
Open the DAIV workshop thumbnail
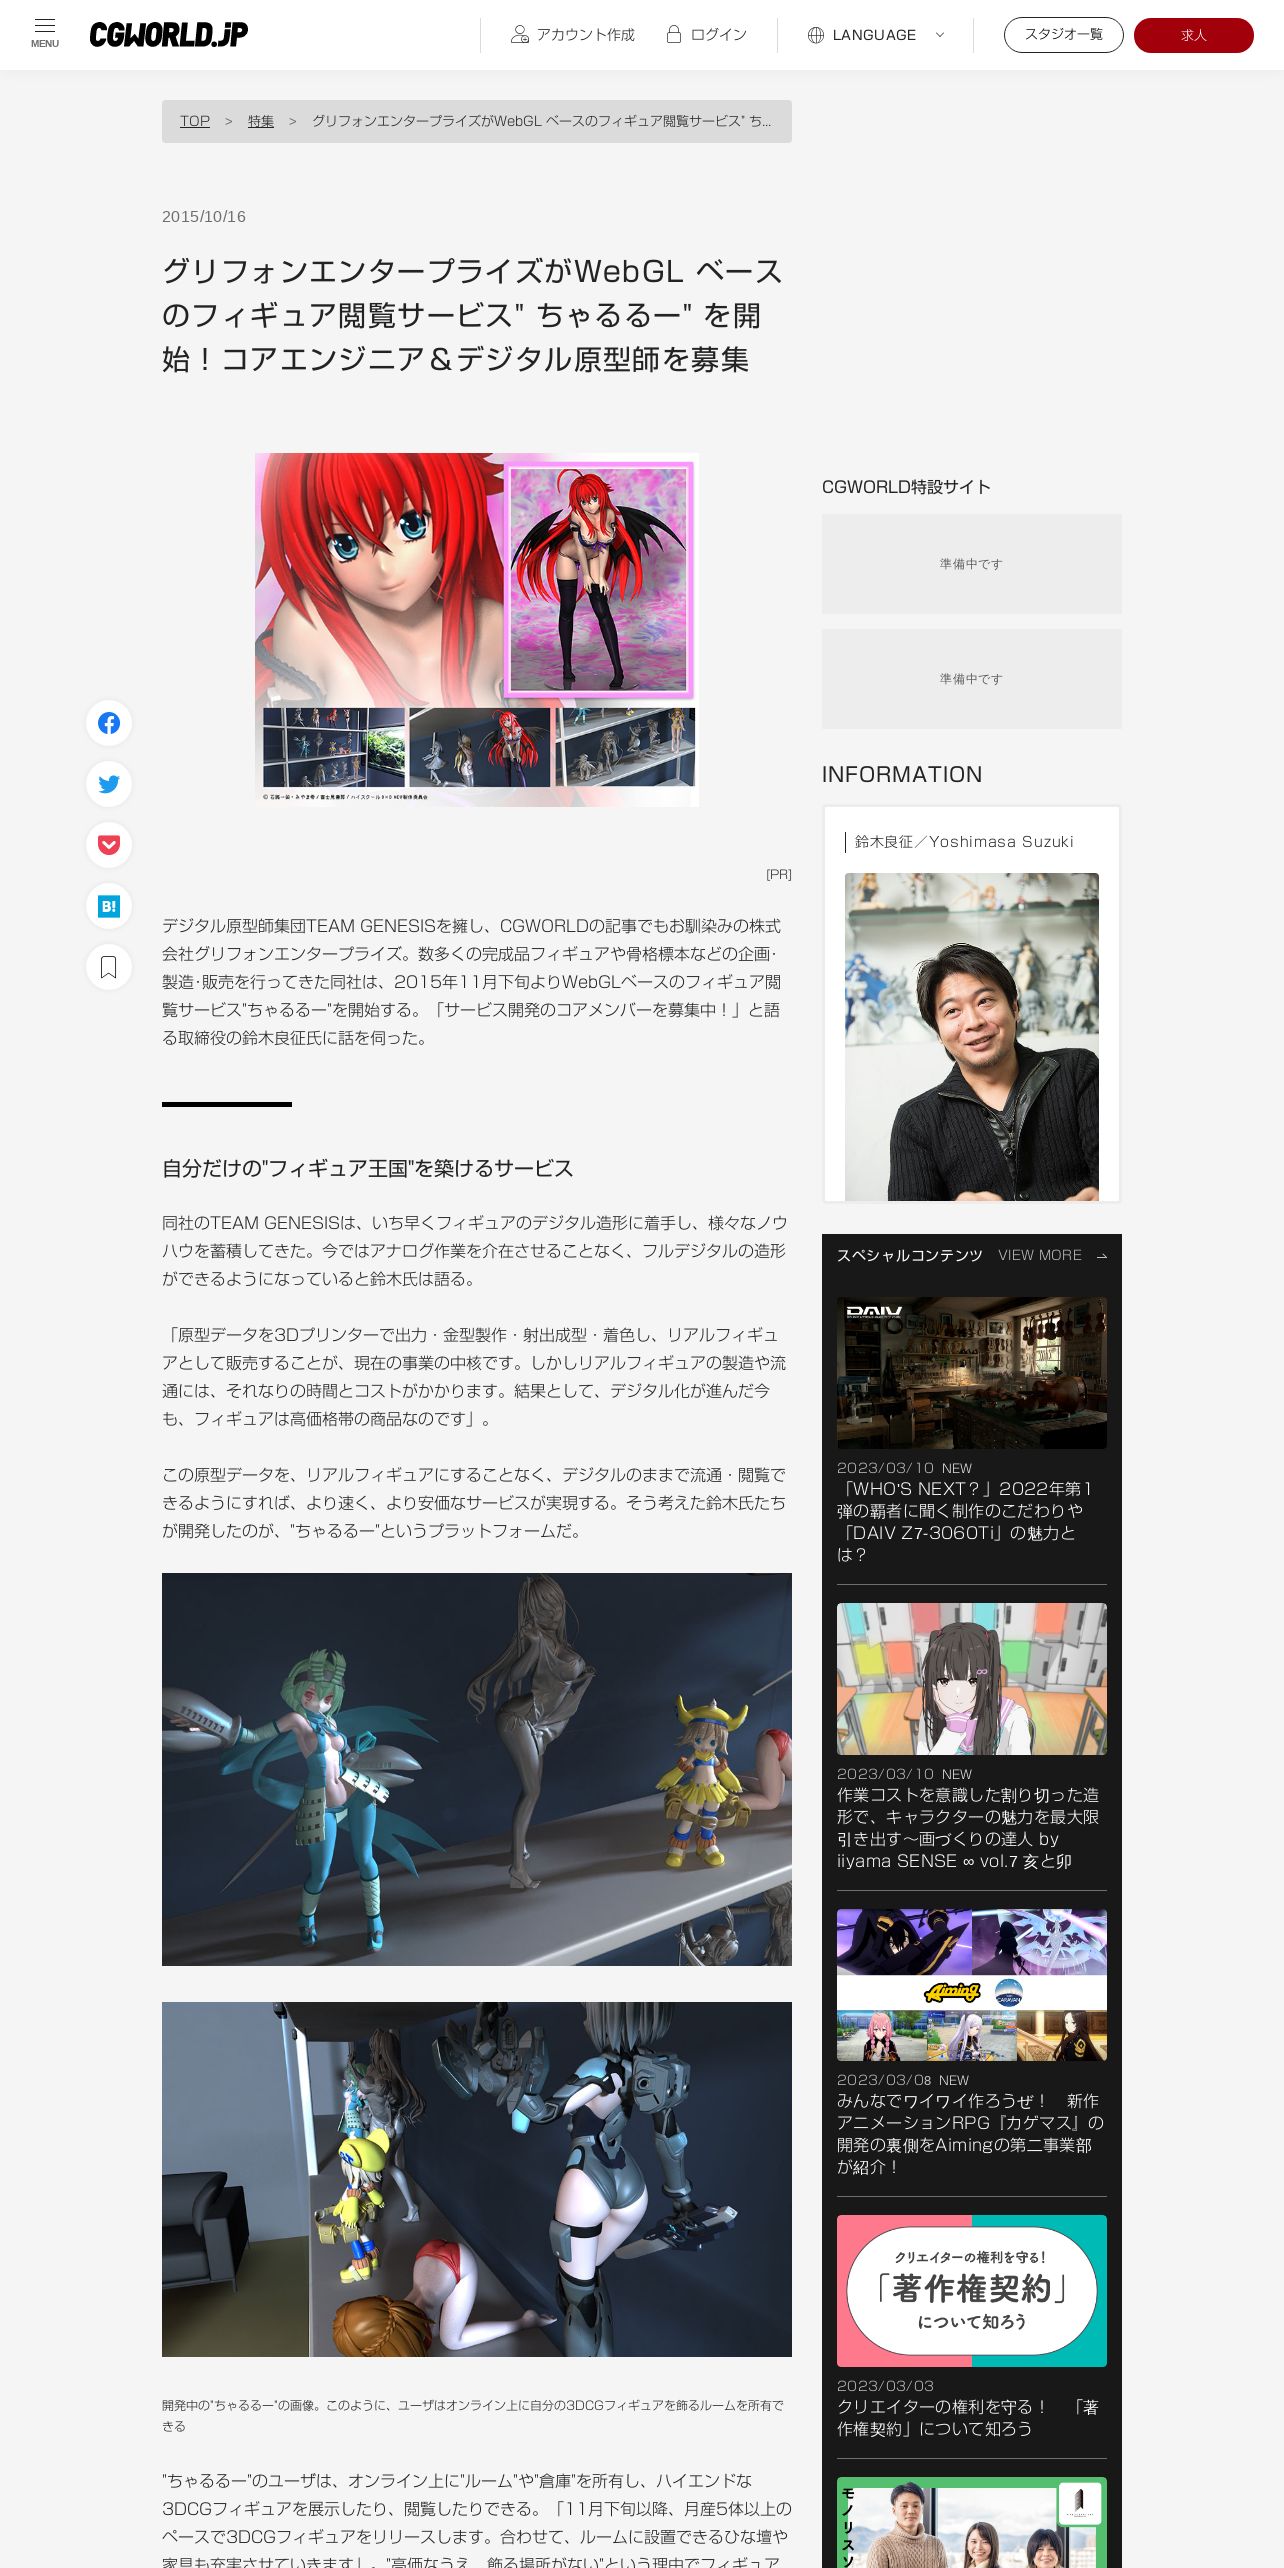click(972, 1373)
